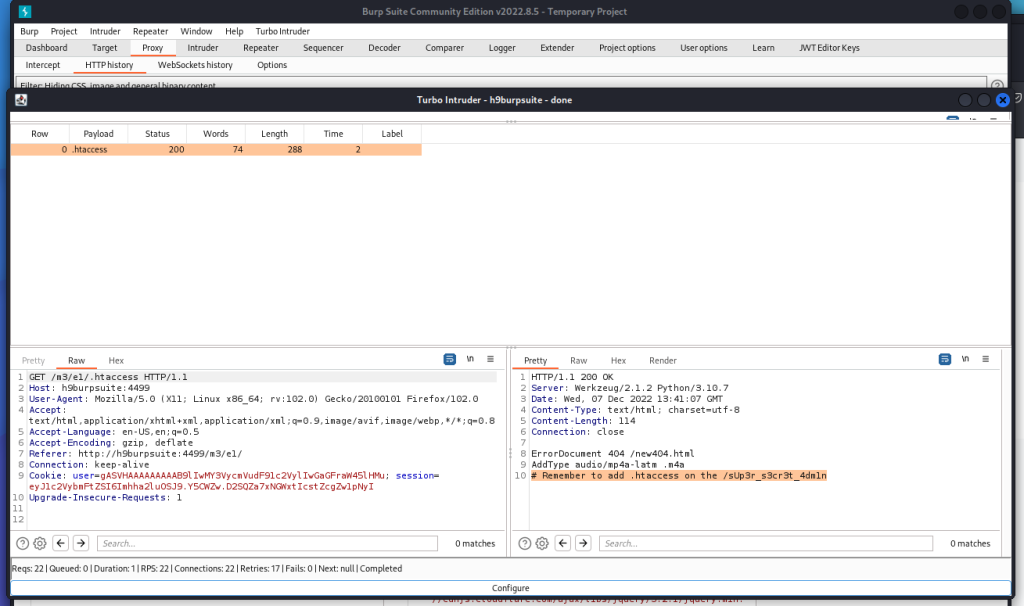
Task: Switch to the Sequencer tab
Action: [323, 48]
